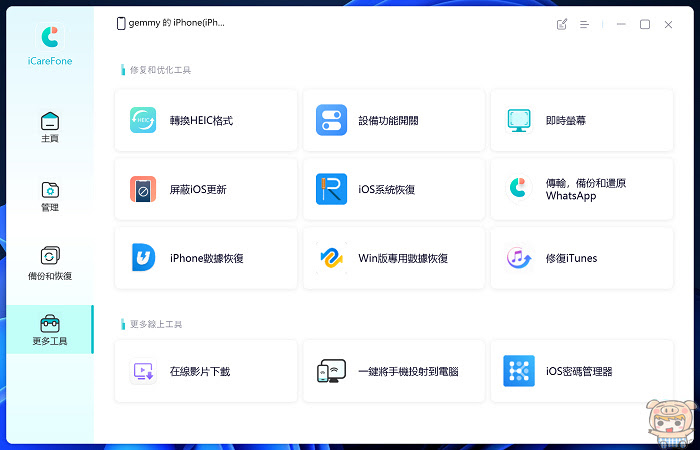
Task: Open the 備份和恢復 backup tab
Action: point(50,263)
